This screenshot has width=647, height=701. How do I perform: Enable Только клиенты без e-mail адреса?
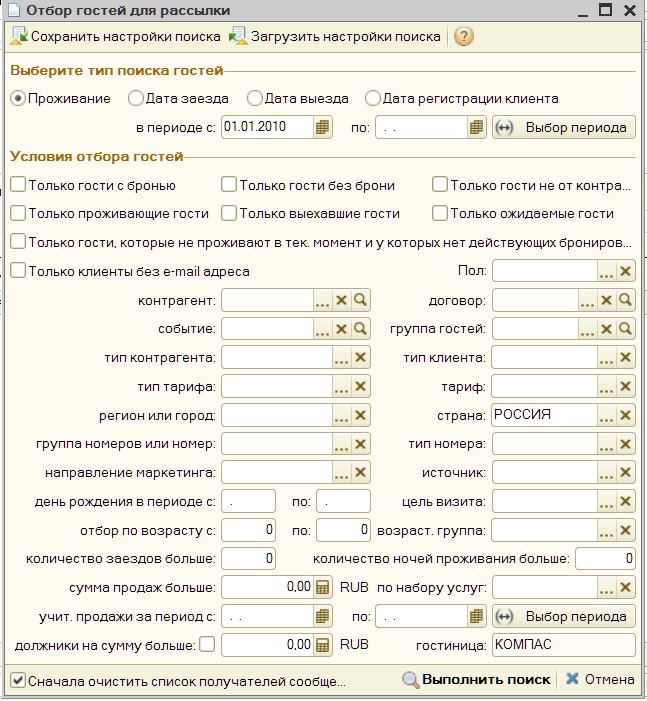click(x=18, y=271)
